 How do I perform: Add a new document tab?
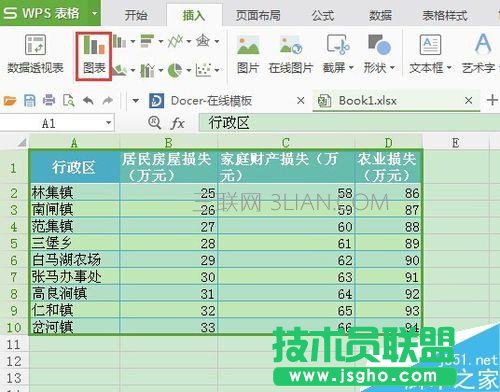[492, 100]
